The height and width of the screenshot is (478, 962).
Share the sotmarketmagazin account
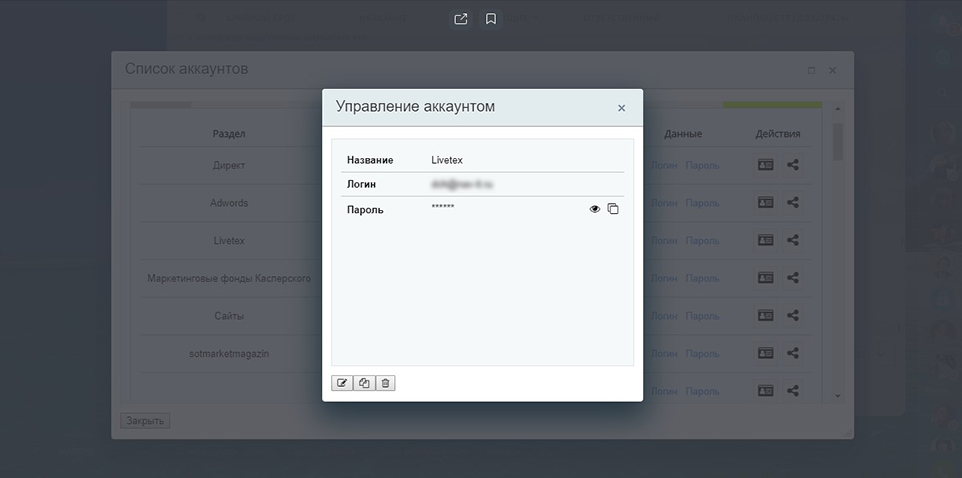click(793, 353)
